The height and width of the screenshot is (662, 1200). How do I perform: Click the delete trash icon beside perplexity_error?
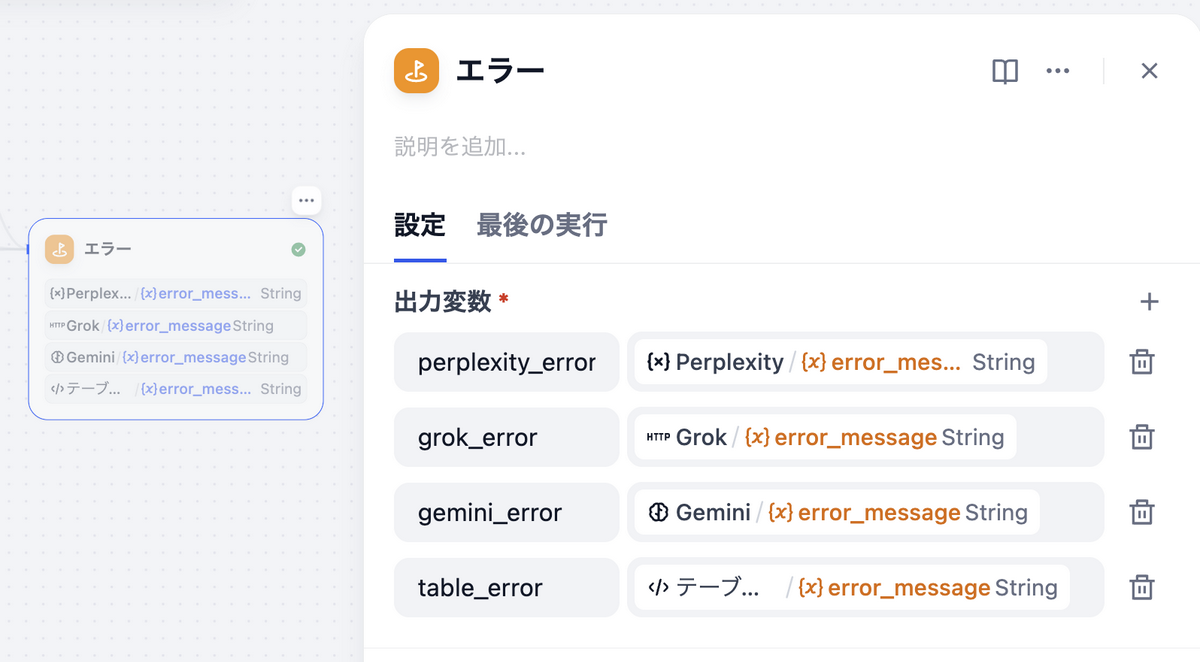click(1142, 361)
